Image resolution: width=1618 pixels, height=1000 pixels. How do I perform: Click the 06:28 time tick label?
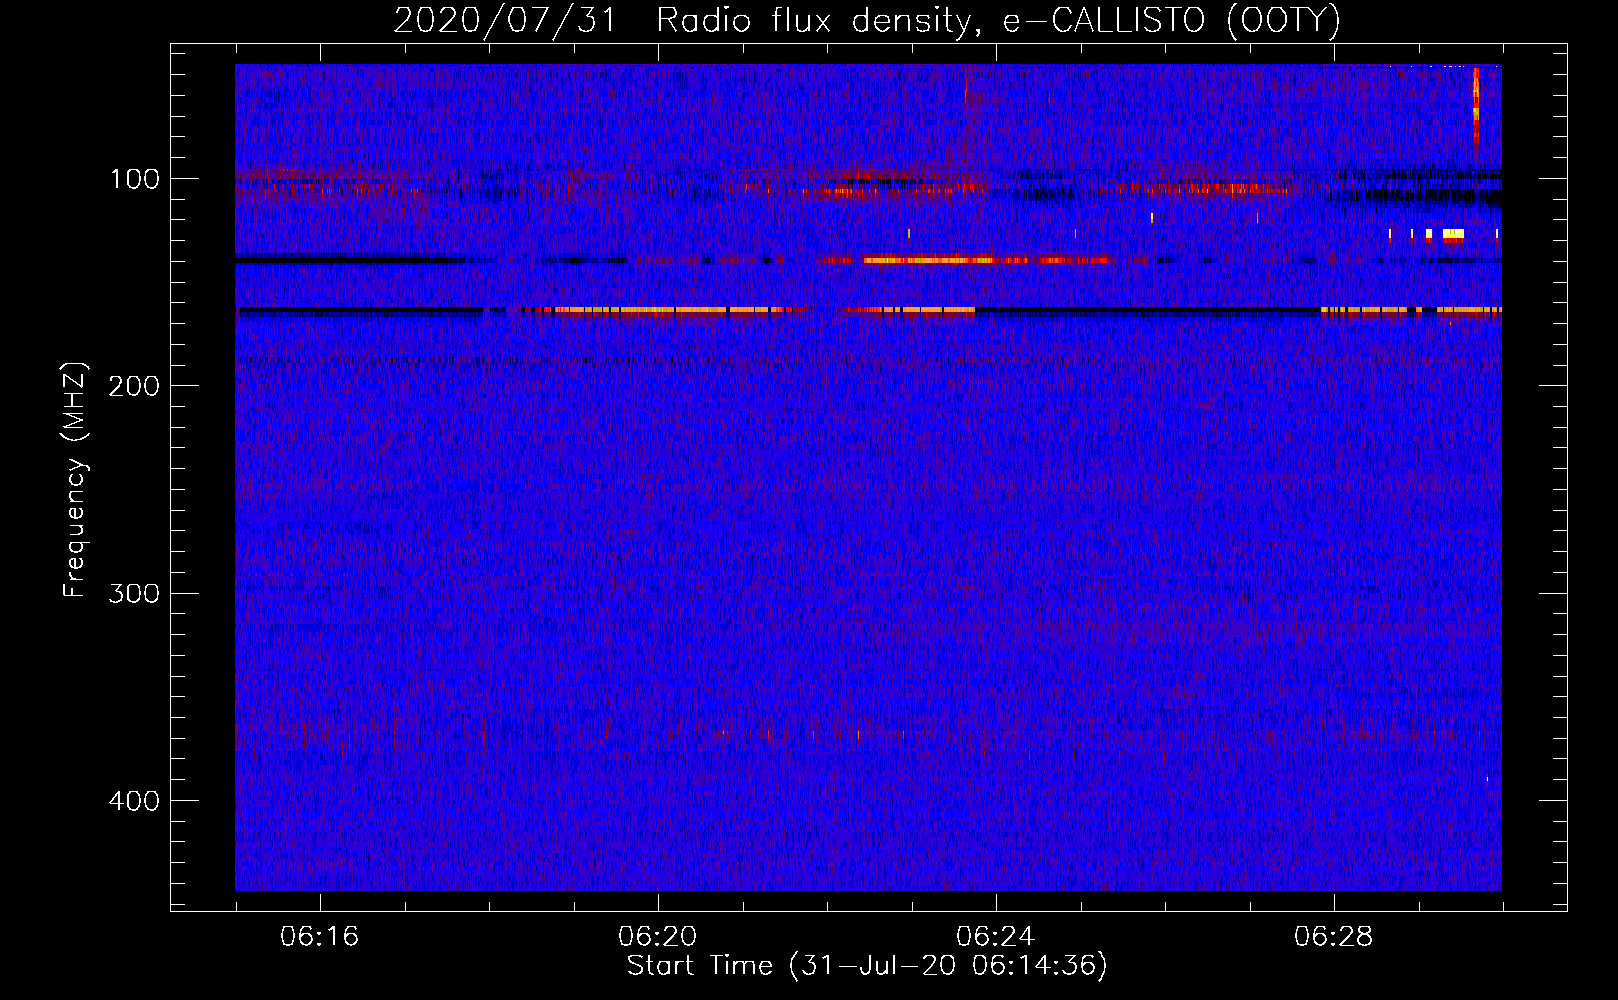(x=1333, y=937)
